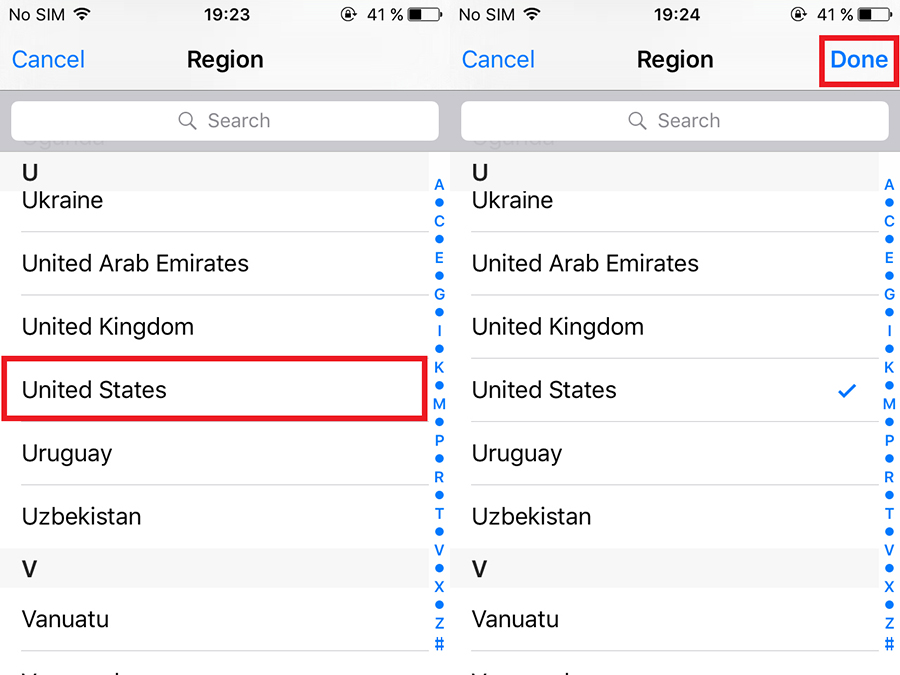Tap the blue checkmark beside United States
This screenshot has height=675, width=900.
(x=846, y=390)
